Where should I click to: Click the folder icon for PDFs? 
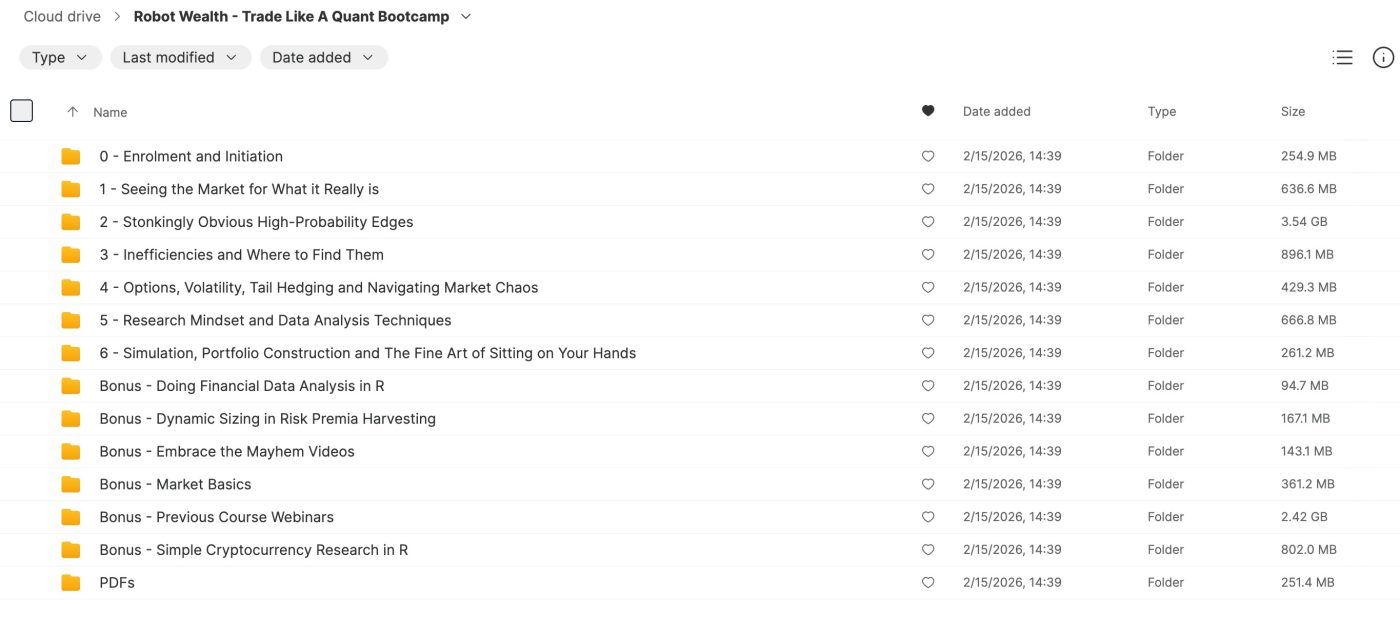click(x=70, y=583)
